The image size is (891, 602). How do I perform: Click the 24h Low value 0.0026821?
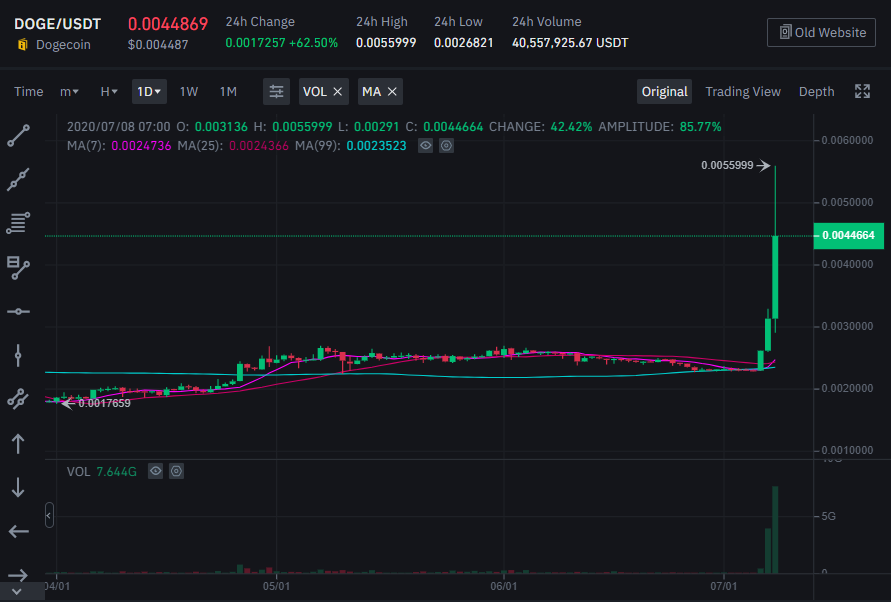[464, 43]
